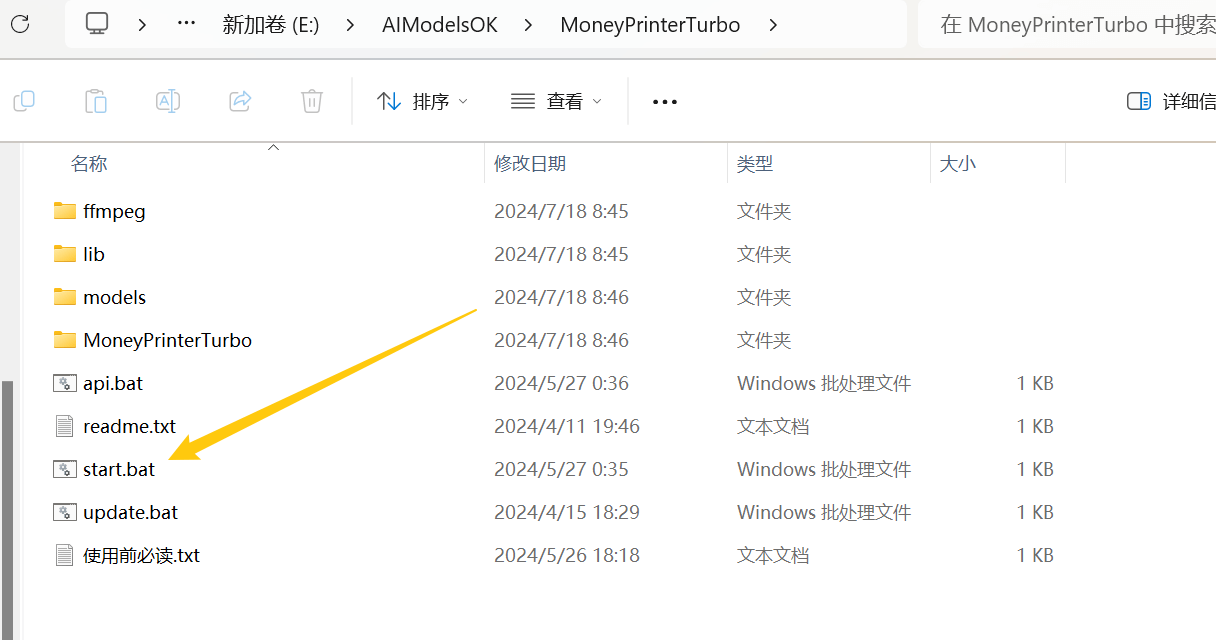Click date 2024/5/26 18:18 of 使用前必读.txt

(567, 556)
